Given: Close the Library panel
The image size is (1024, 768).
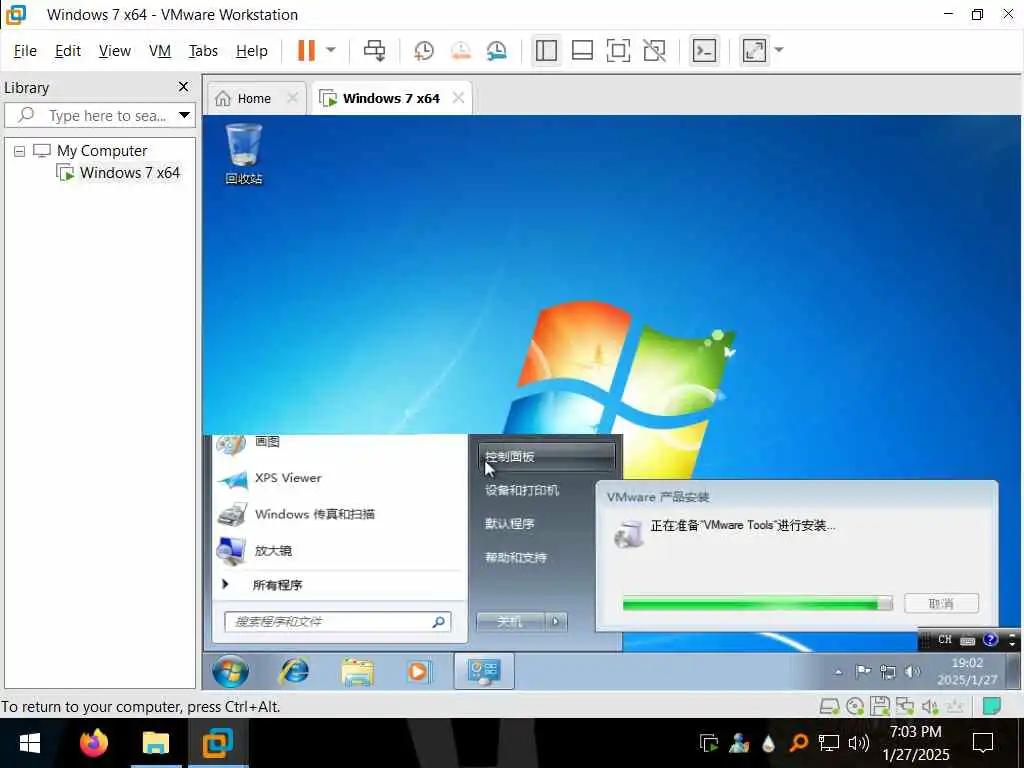Looking at the screenshot, I should pos(184,87).
